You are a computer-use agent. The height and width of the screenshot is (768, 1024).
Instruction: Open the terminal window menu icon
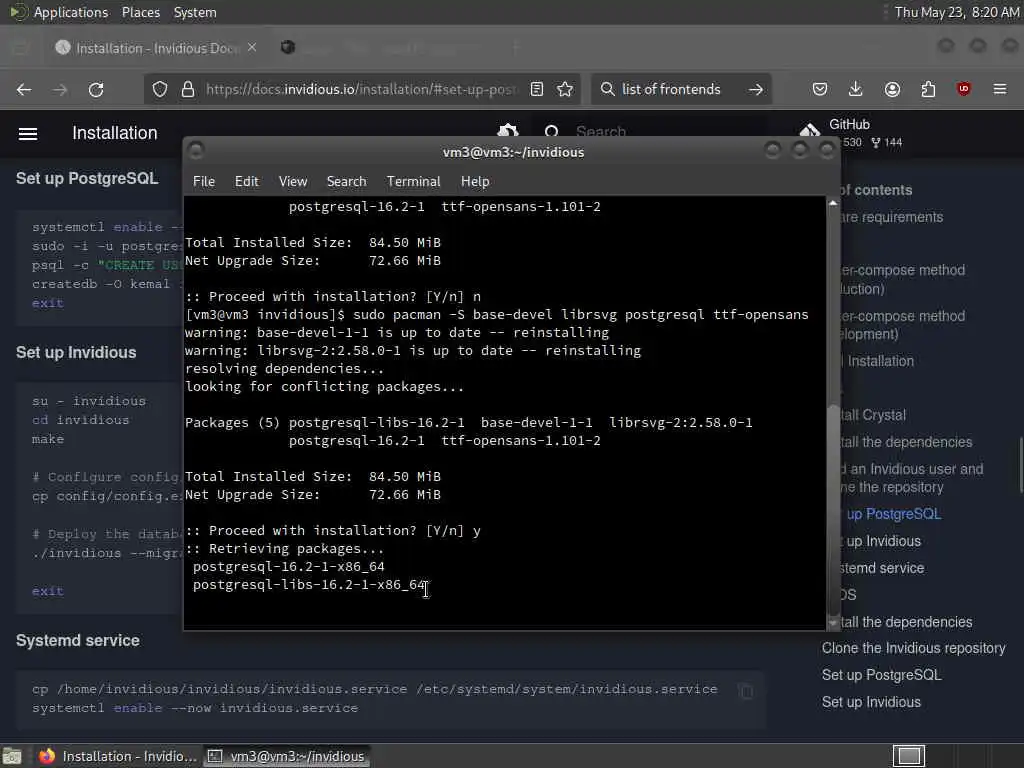coord(196,152)
